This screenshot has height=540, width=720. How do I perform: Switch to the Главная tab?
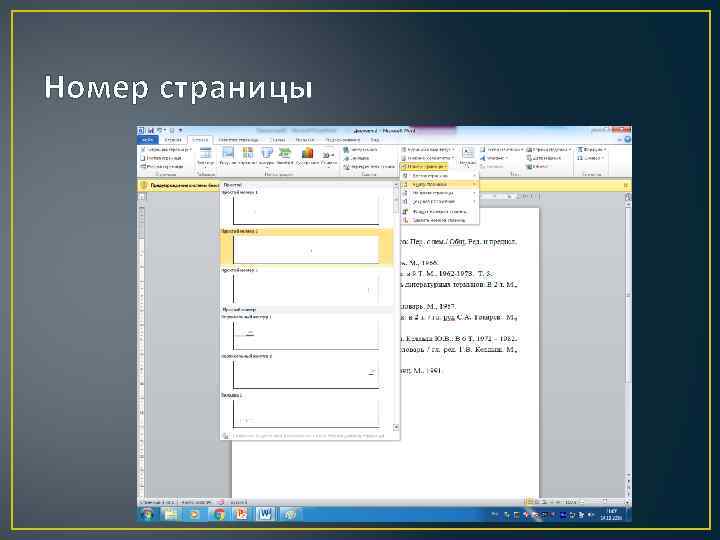tap(173, 140)
